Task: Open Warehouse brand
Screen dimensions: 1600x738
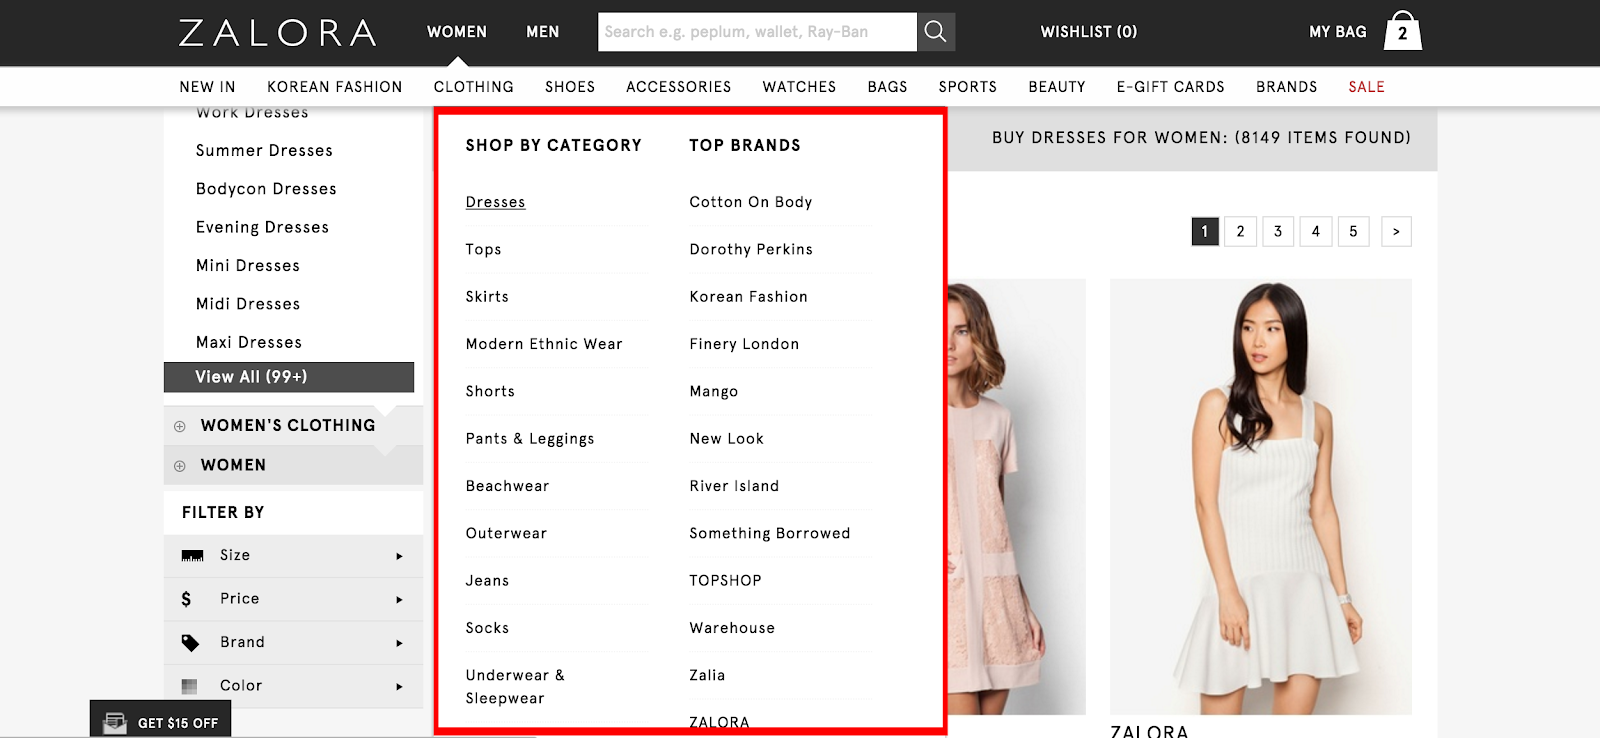Action: pos(732,628)
